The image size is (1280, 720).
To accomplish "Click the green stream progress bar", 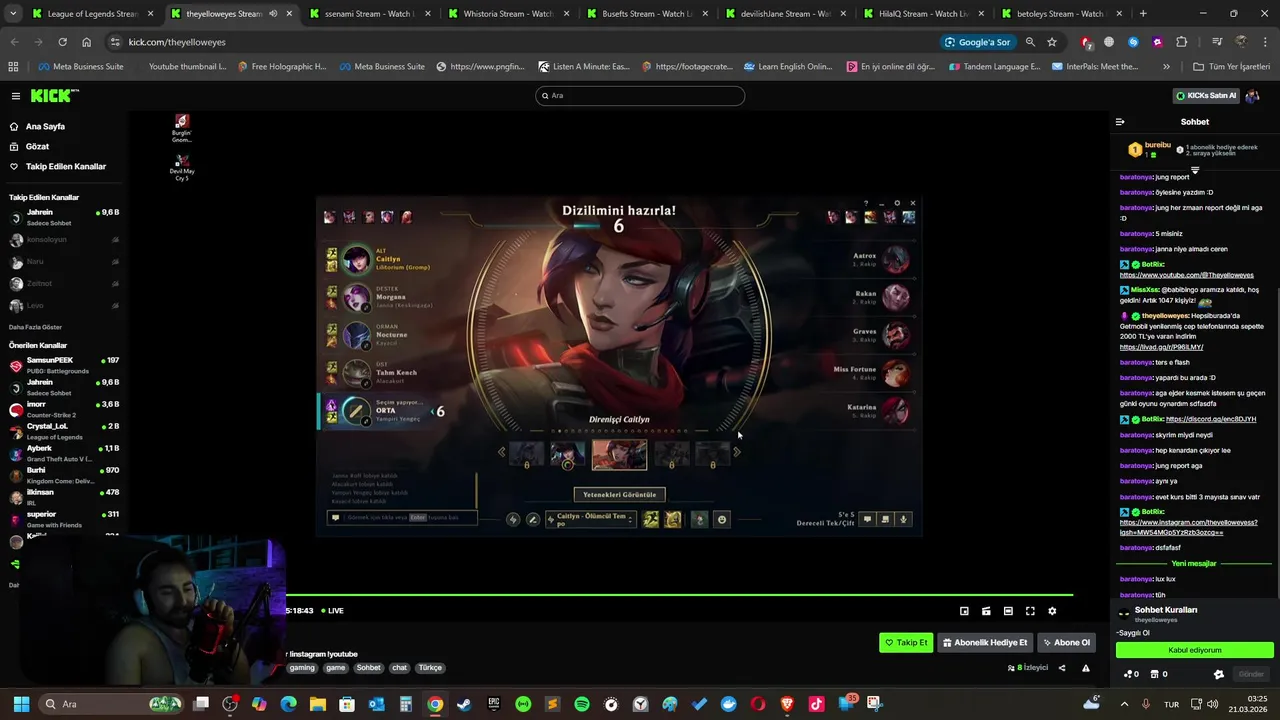I will tap(678, 596).
